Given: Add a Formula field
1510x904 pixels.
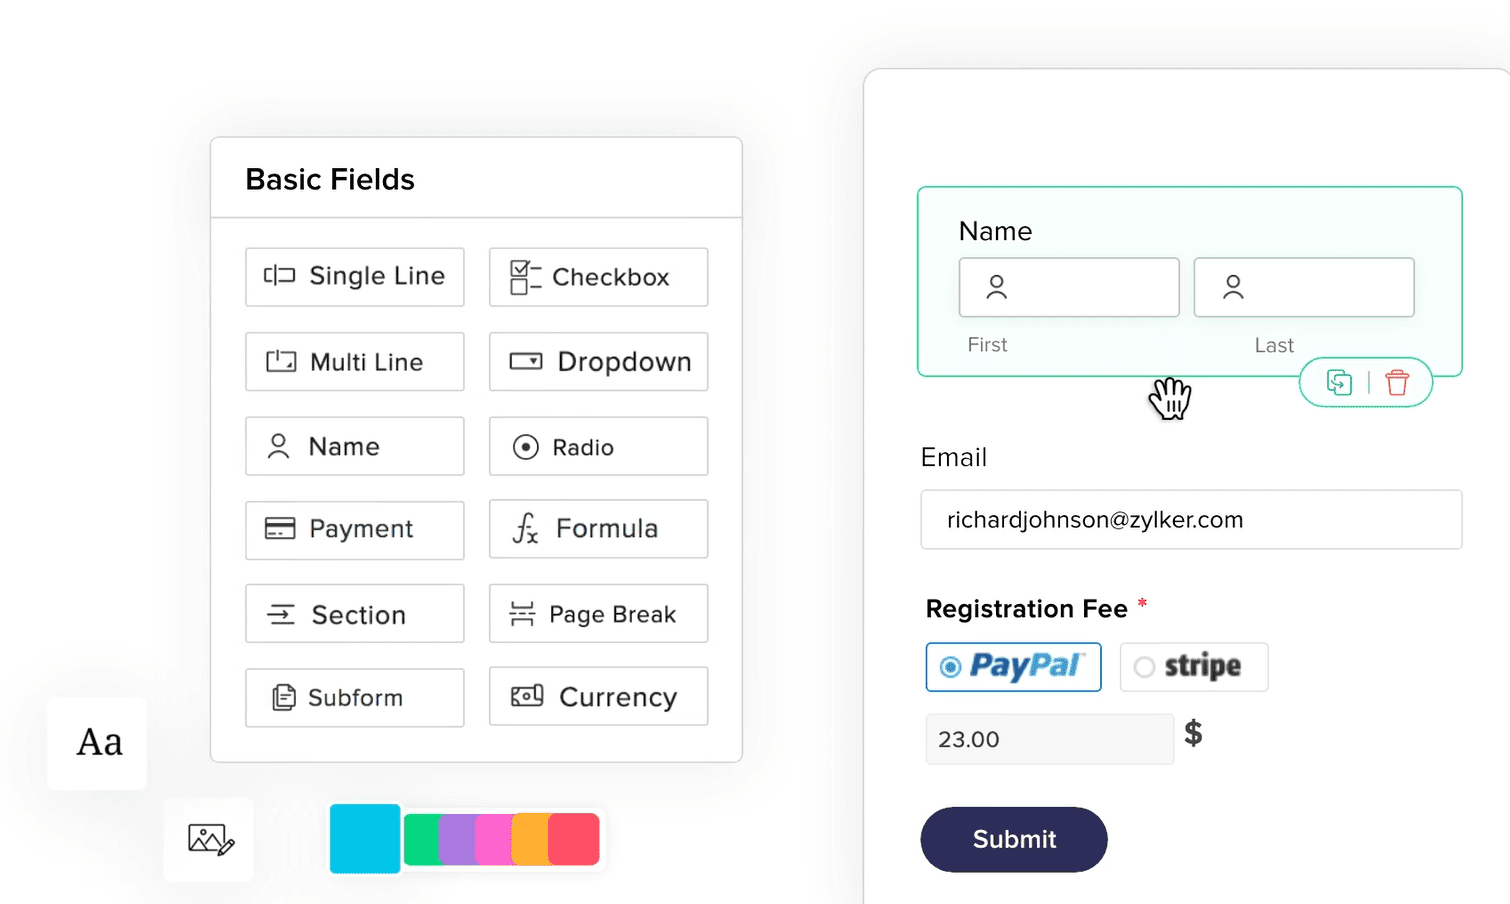Looking at the screenshot, I should 598,529.
